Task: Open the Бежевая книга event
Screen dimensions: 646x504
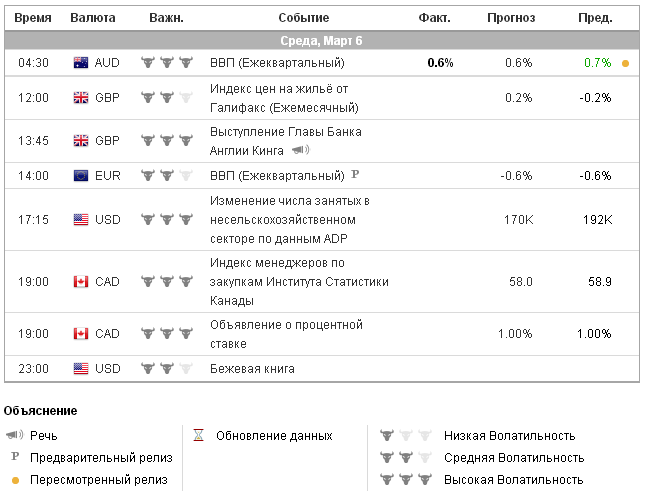Action: [x=252, y=369]
